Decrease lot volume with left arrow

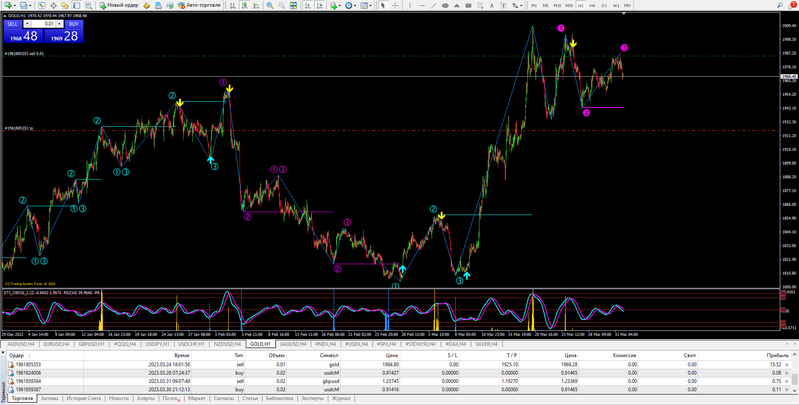(x=28, y=24)
